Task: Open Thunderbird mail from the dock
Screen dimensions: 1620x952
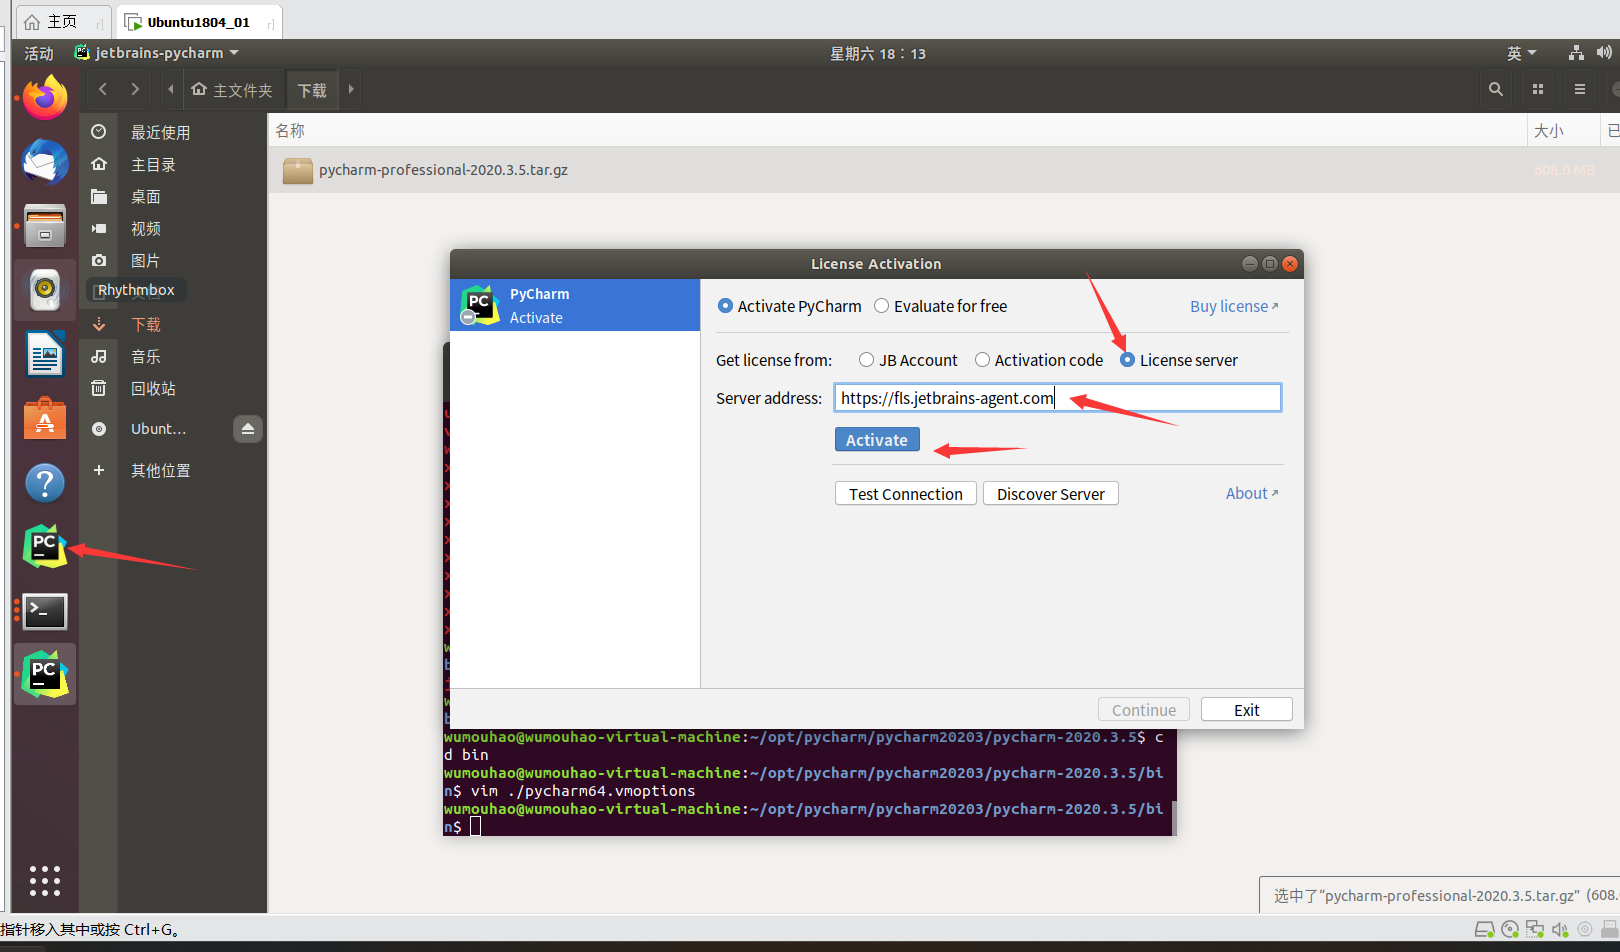Action: [45, 162]
